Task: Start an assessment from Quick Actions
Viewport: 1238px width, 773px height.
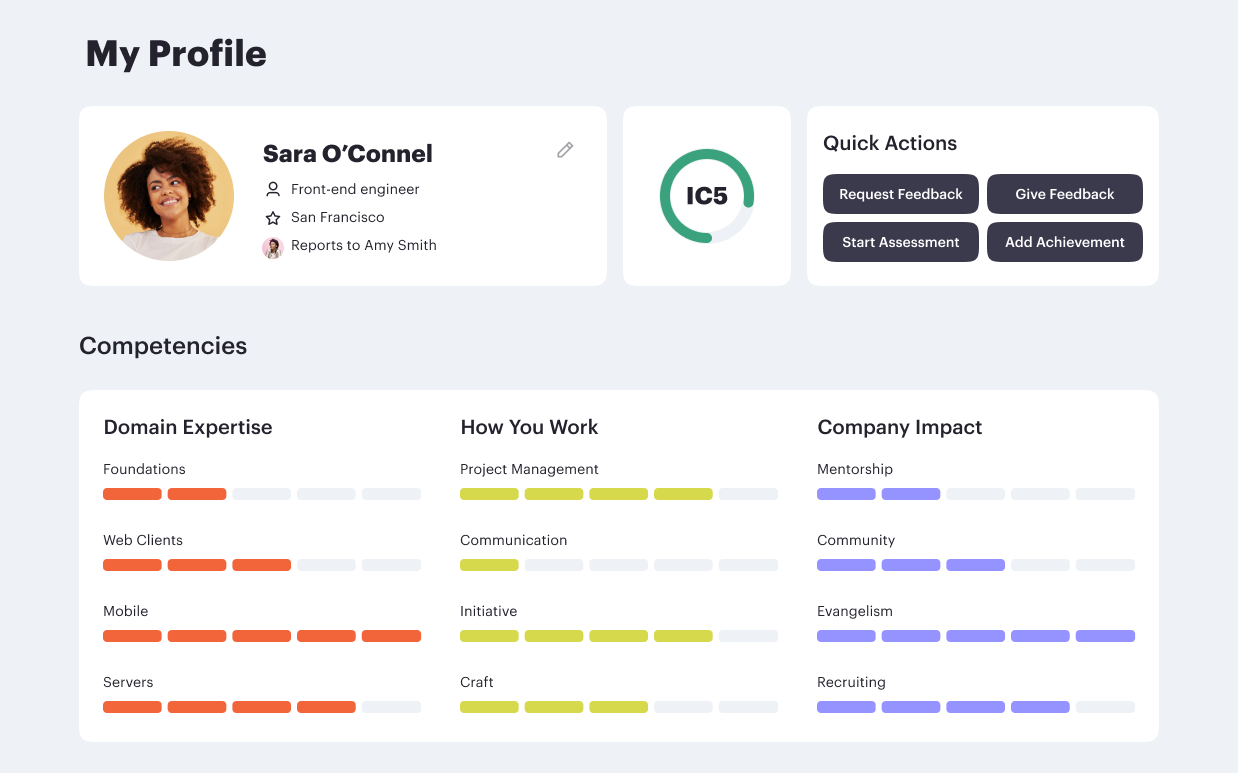Action: (x=900, y=242)
